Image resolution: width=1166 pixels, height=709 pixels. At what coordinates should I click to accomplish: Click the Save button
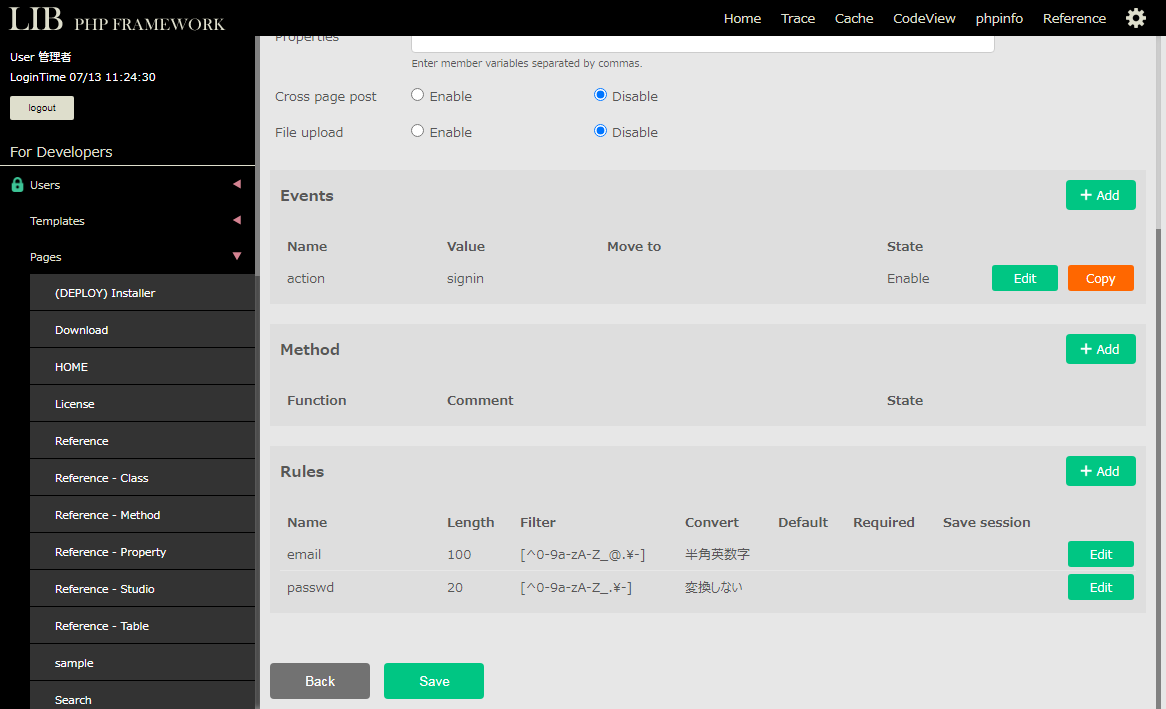coord(433,681)
